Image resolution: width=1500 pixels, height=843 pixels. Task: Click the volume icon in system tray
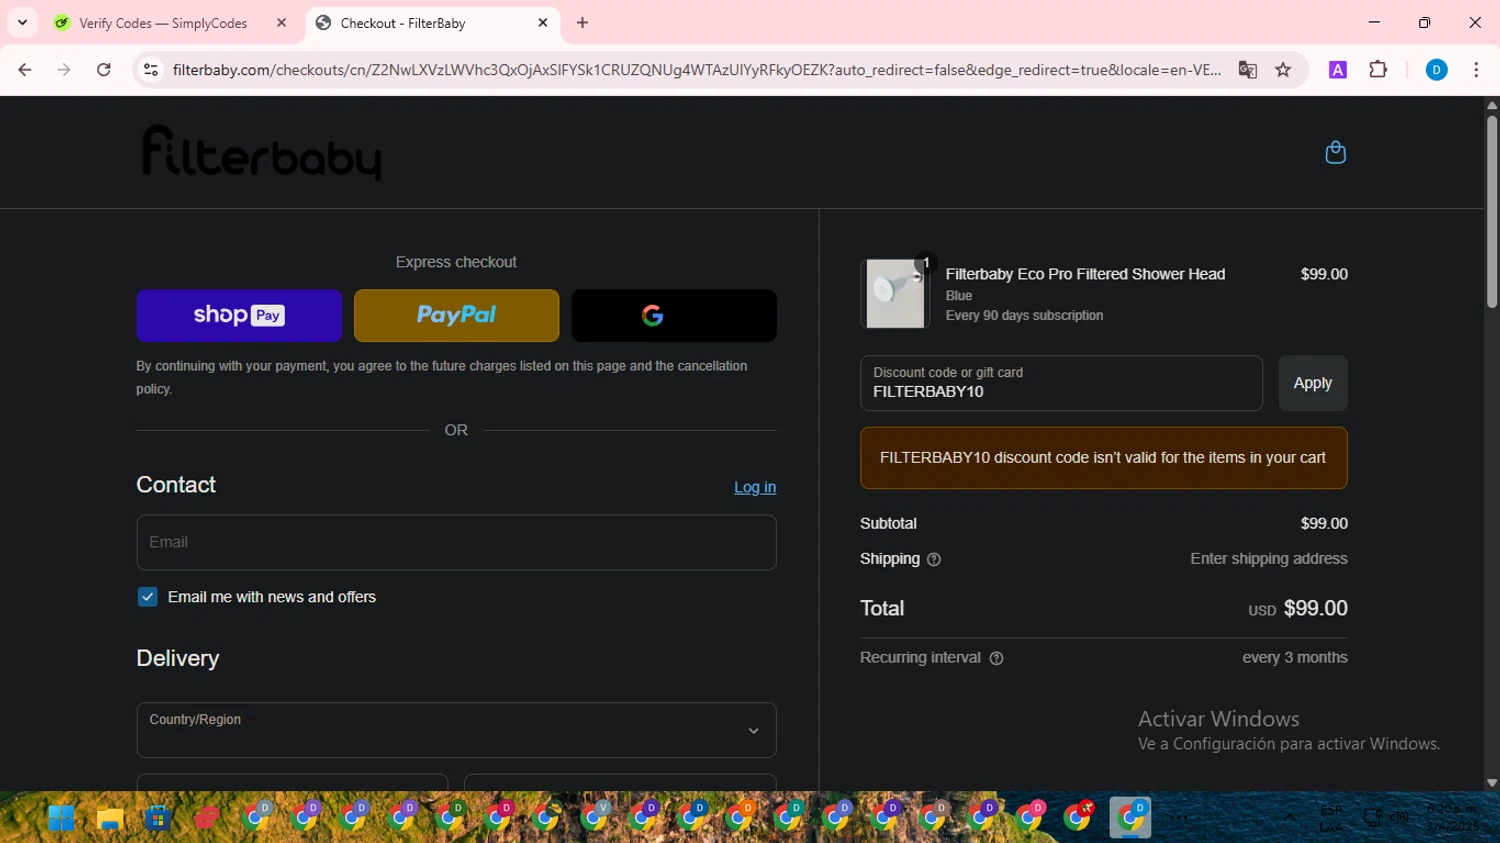1399,818
